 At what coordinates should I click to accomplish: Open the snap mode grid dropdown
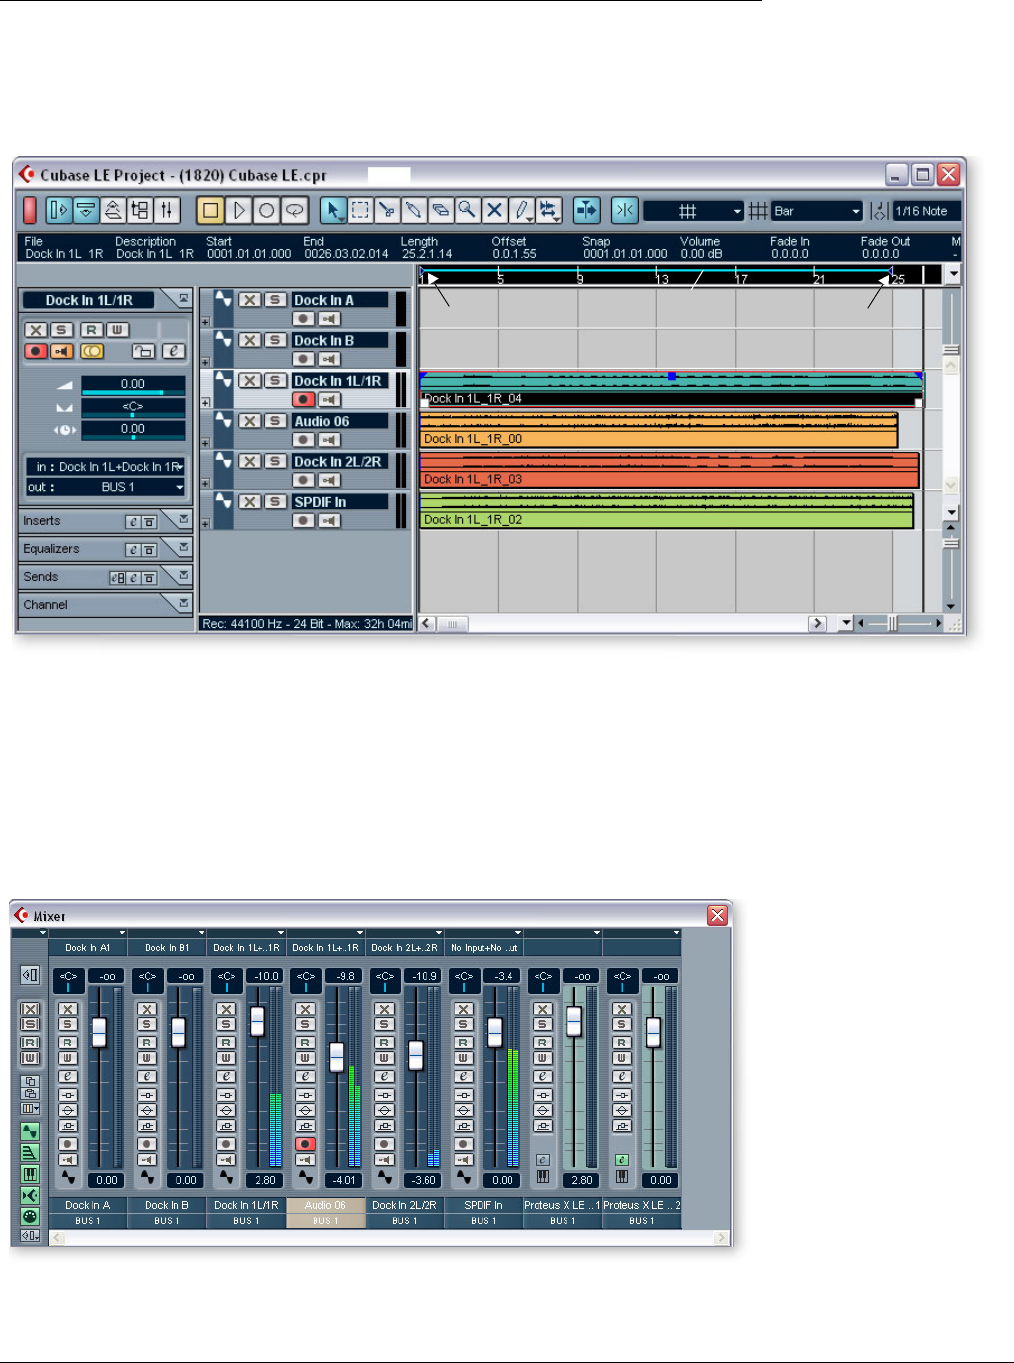click(x=693, y=211)
